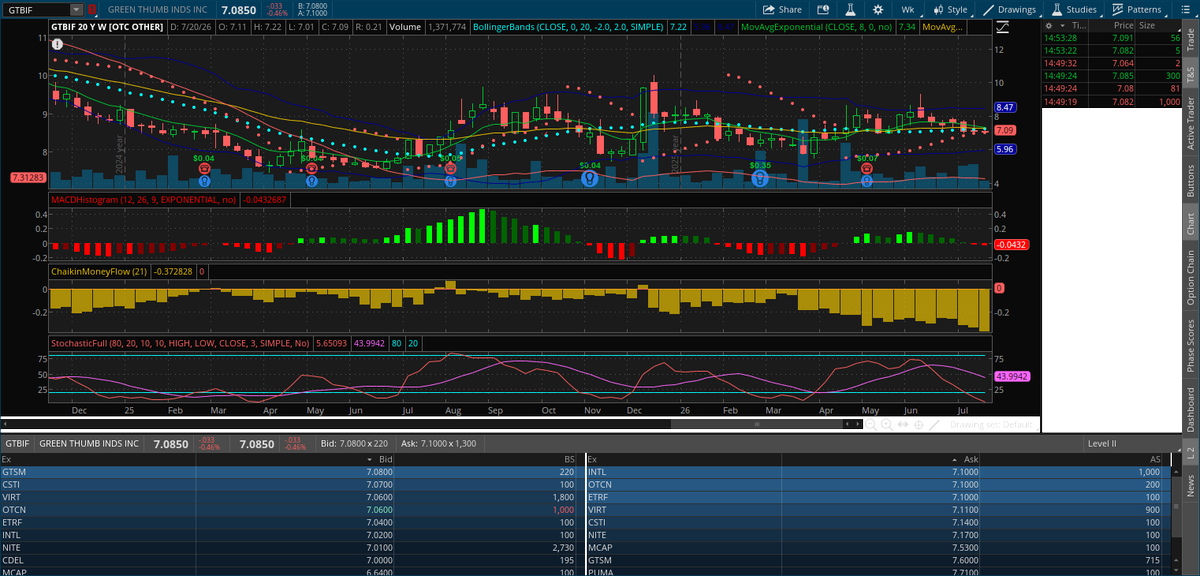This screenshot has width=1200, height=576.
Task: Click the Time & Sales gear icon
Action: 1048,26
